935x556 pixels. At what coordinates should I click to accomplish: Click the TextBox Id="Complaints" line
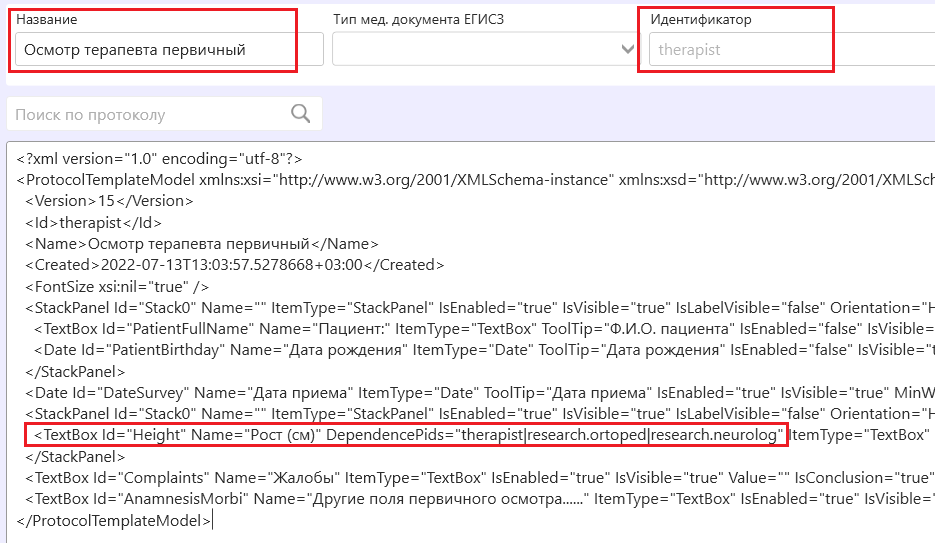point(480,478)
